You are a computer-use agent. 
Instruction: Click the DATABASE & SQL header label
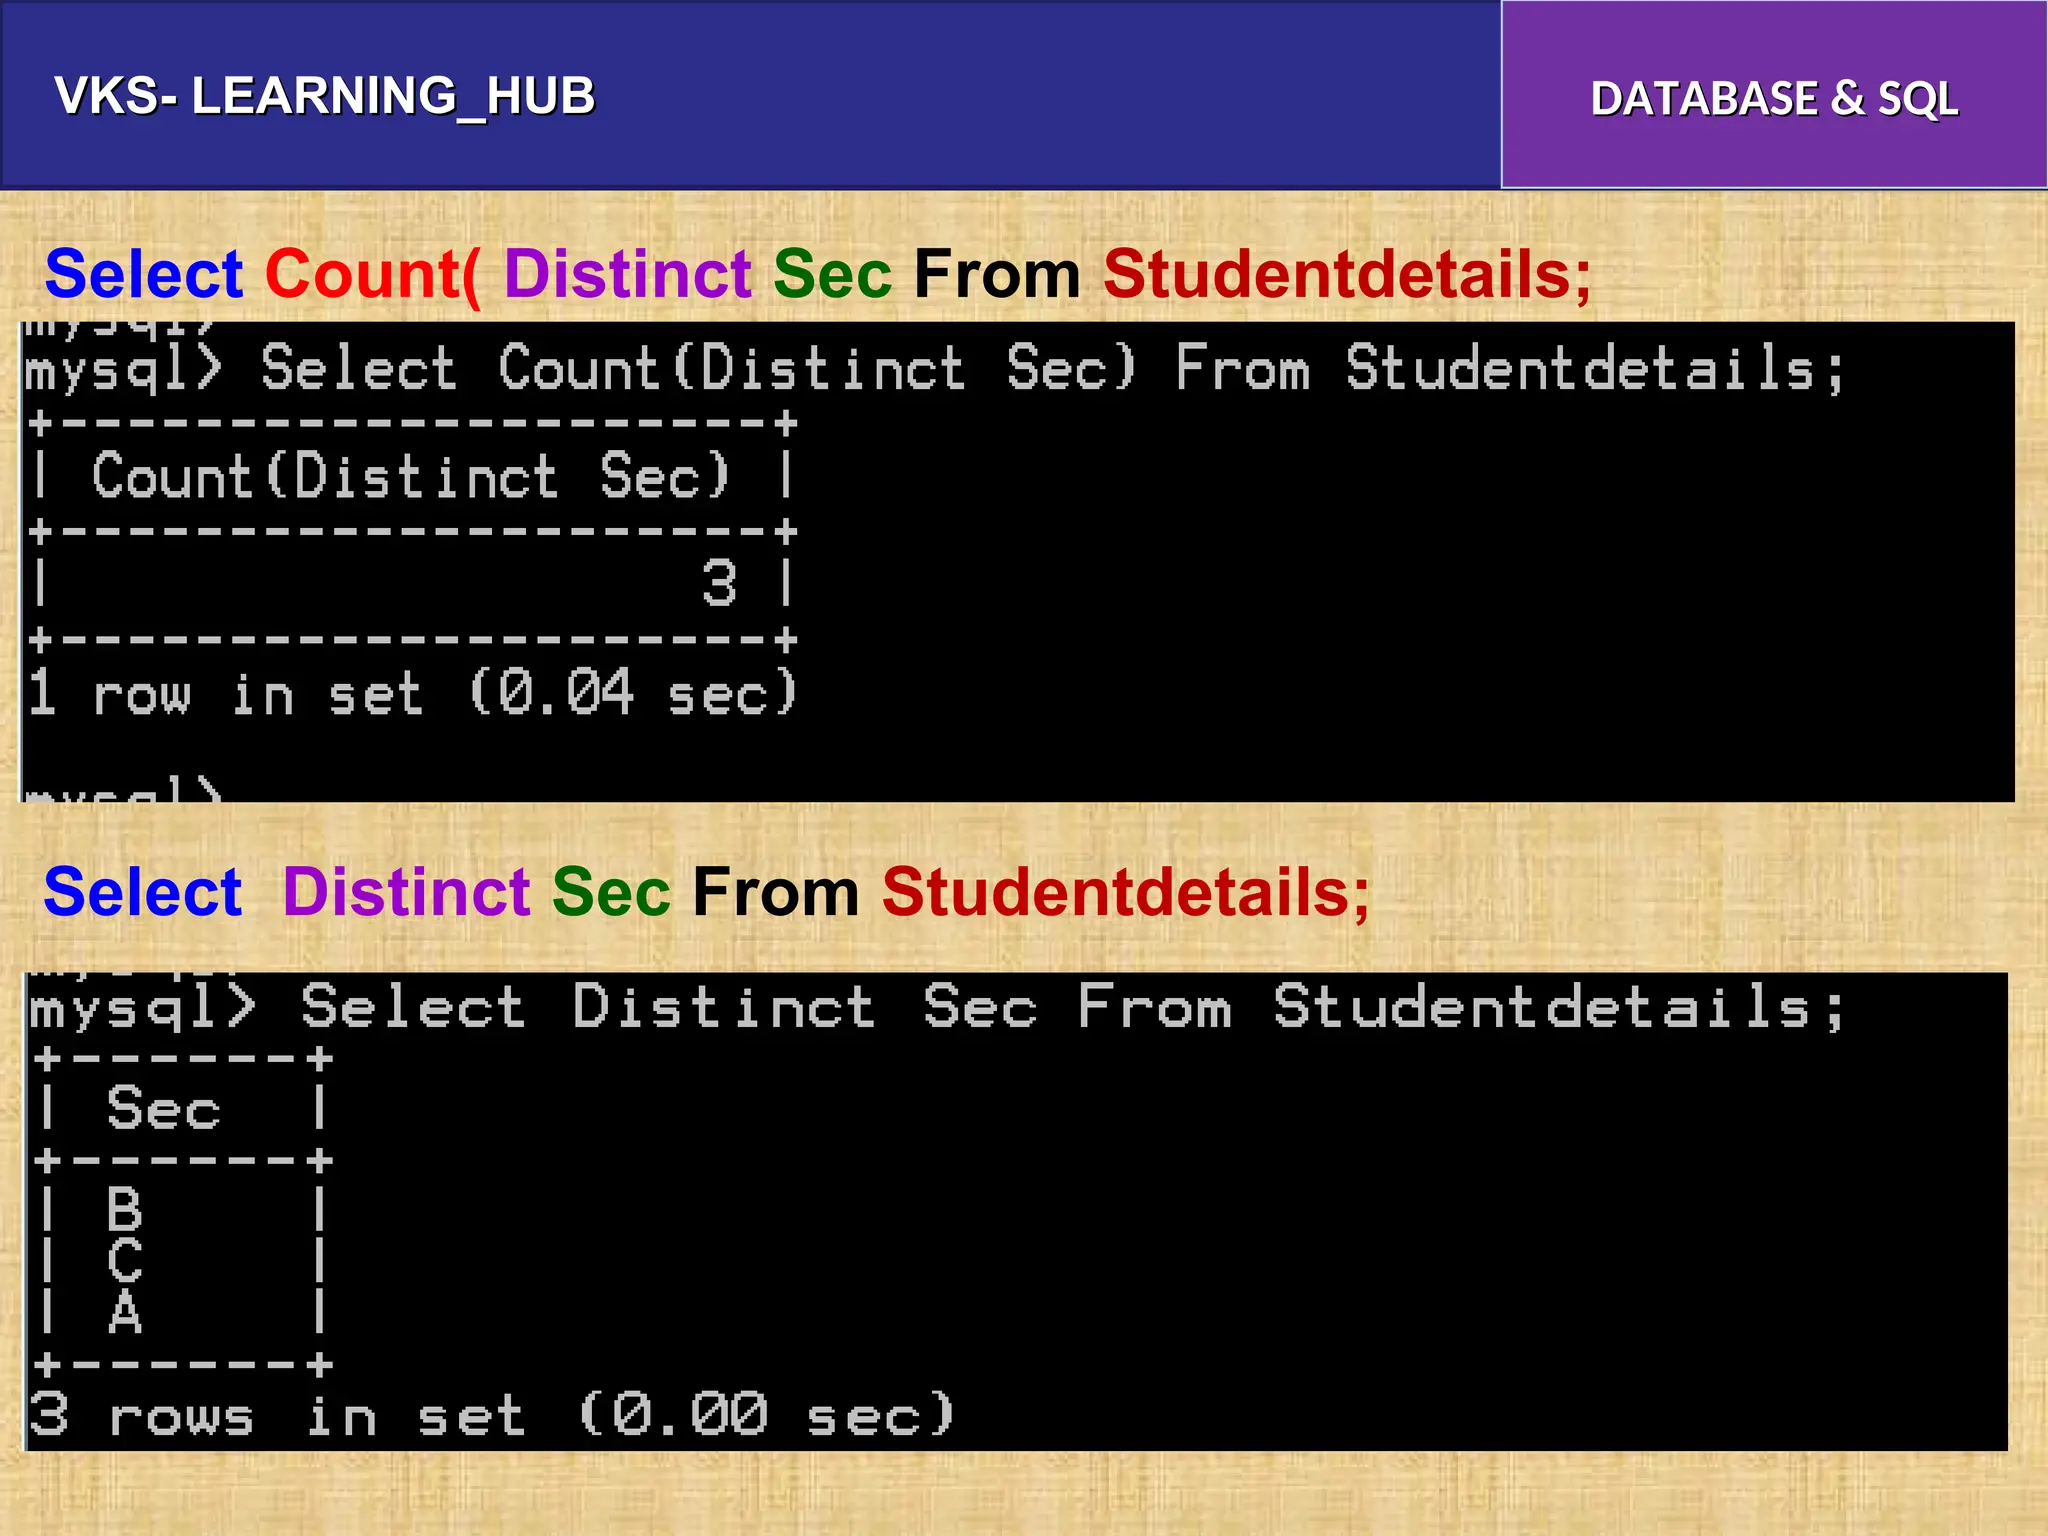point(1774,98)
